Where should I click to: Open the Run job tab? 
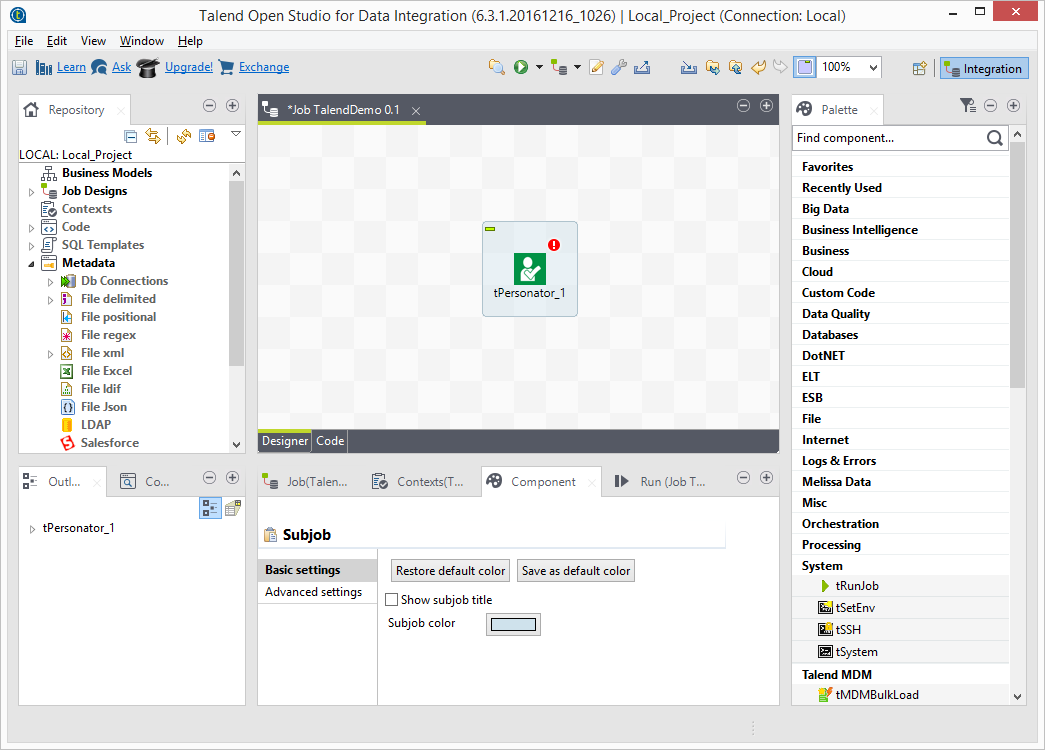[x=662, y=482]
